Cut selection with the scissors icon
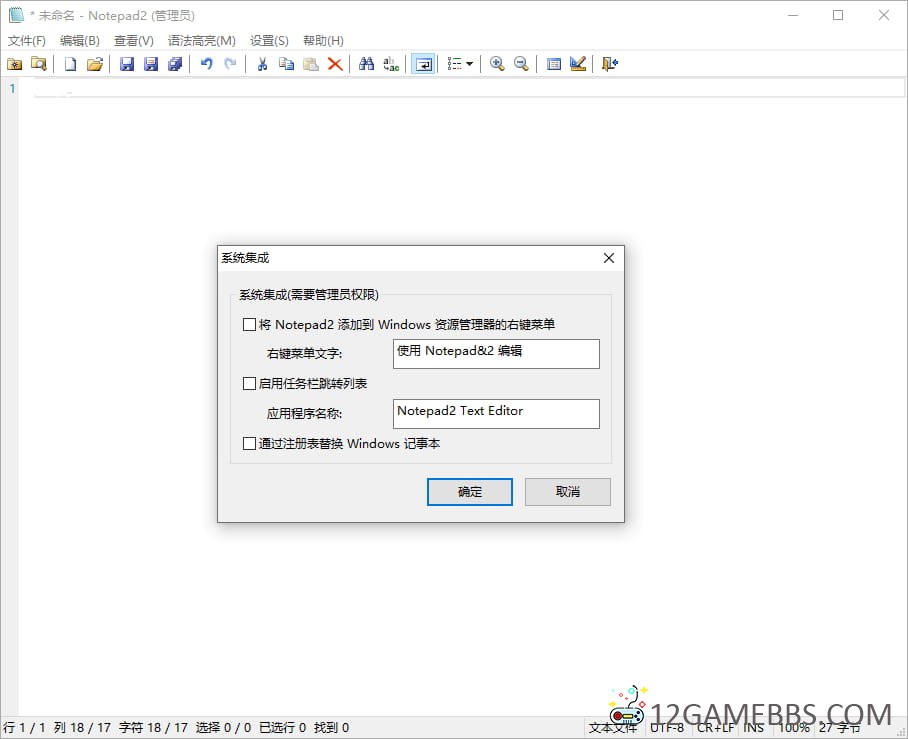The height and width of the screenshot is (739, 908). 262,64
